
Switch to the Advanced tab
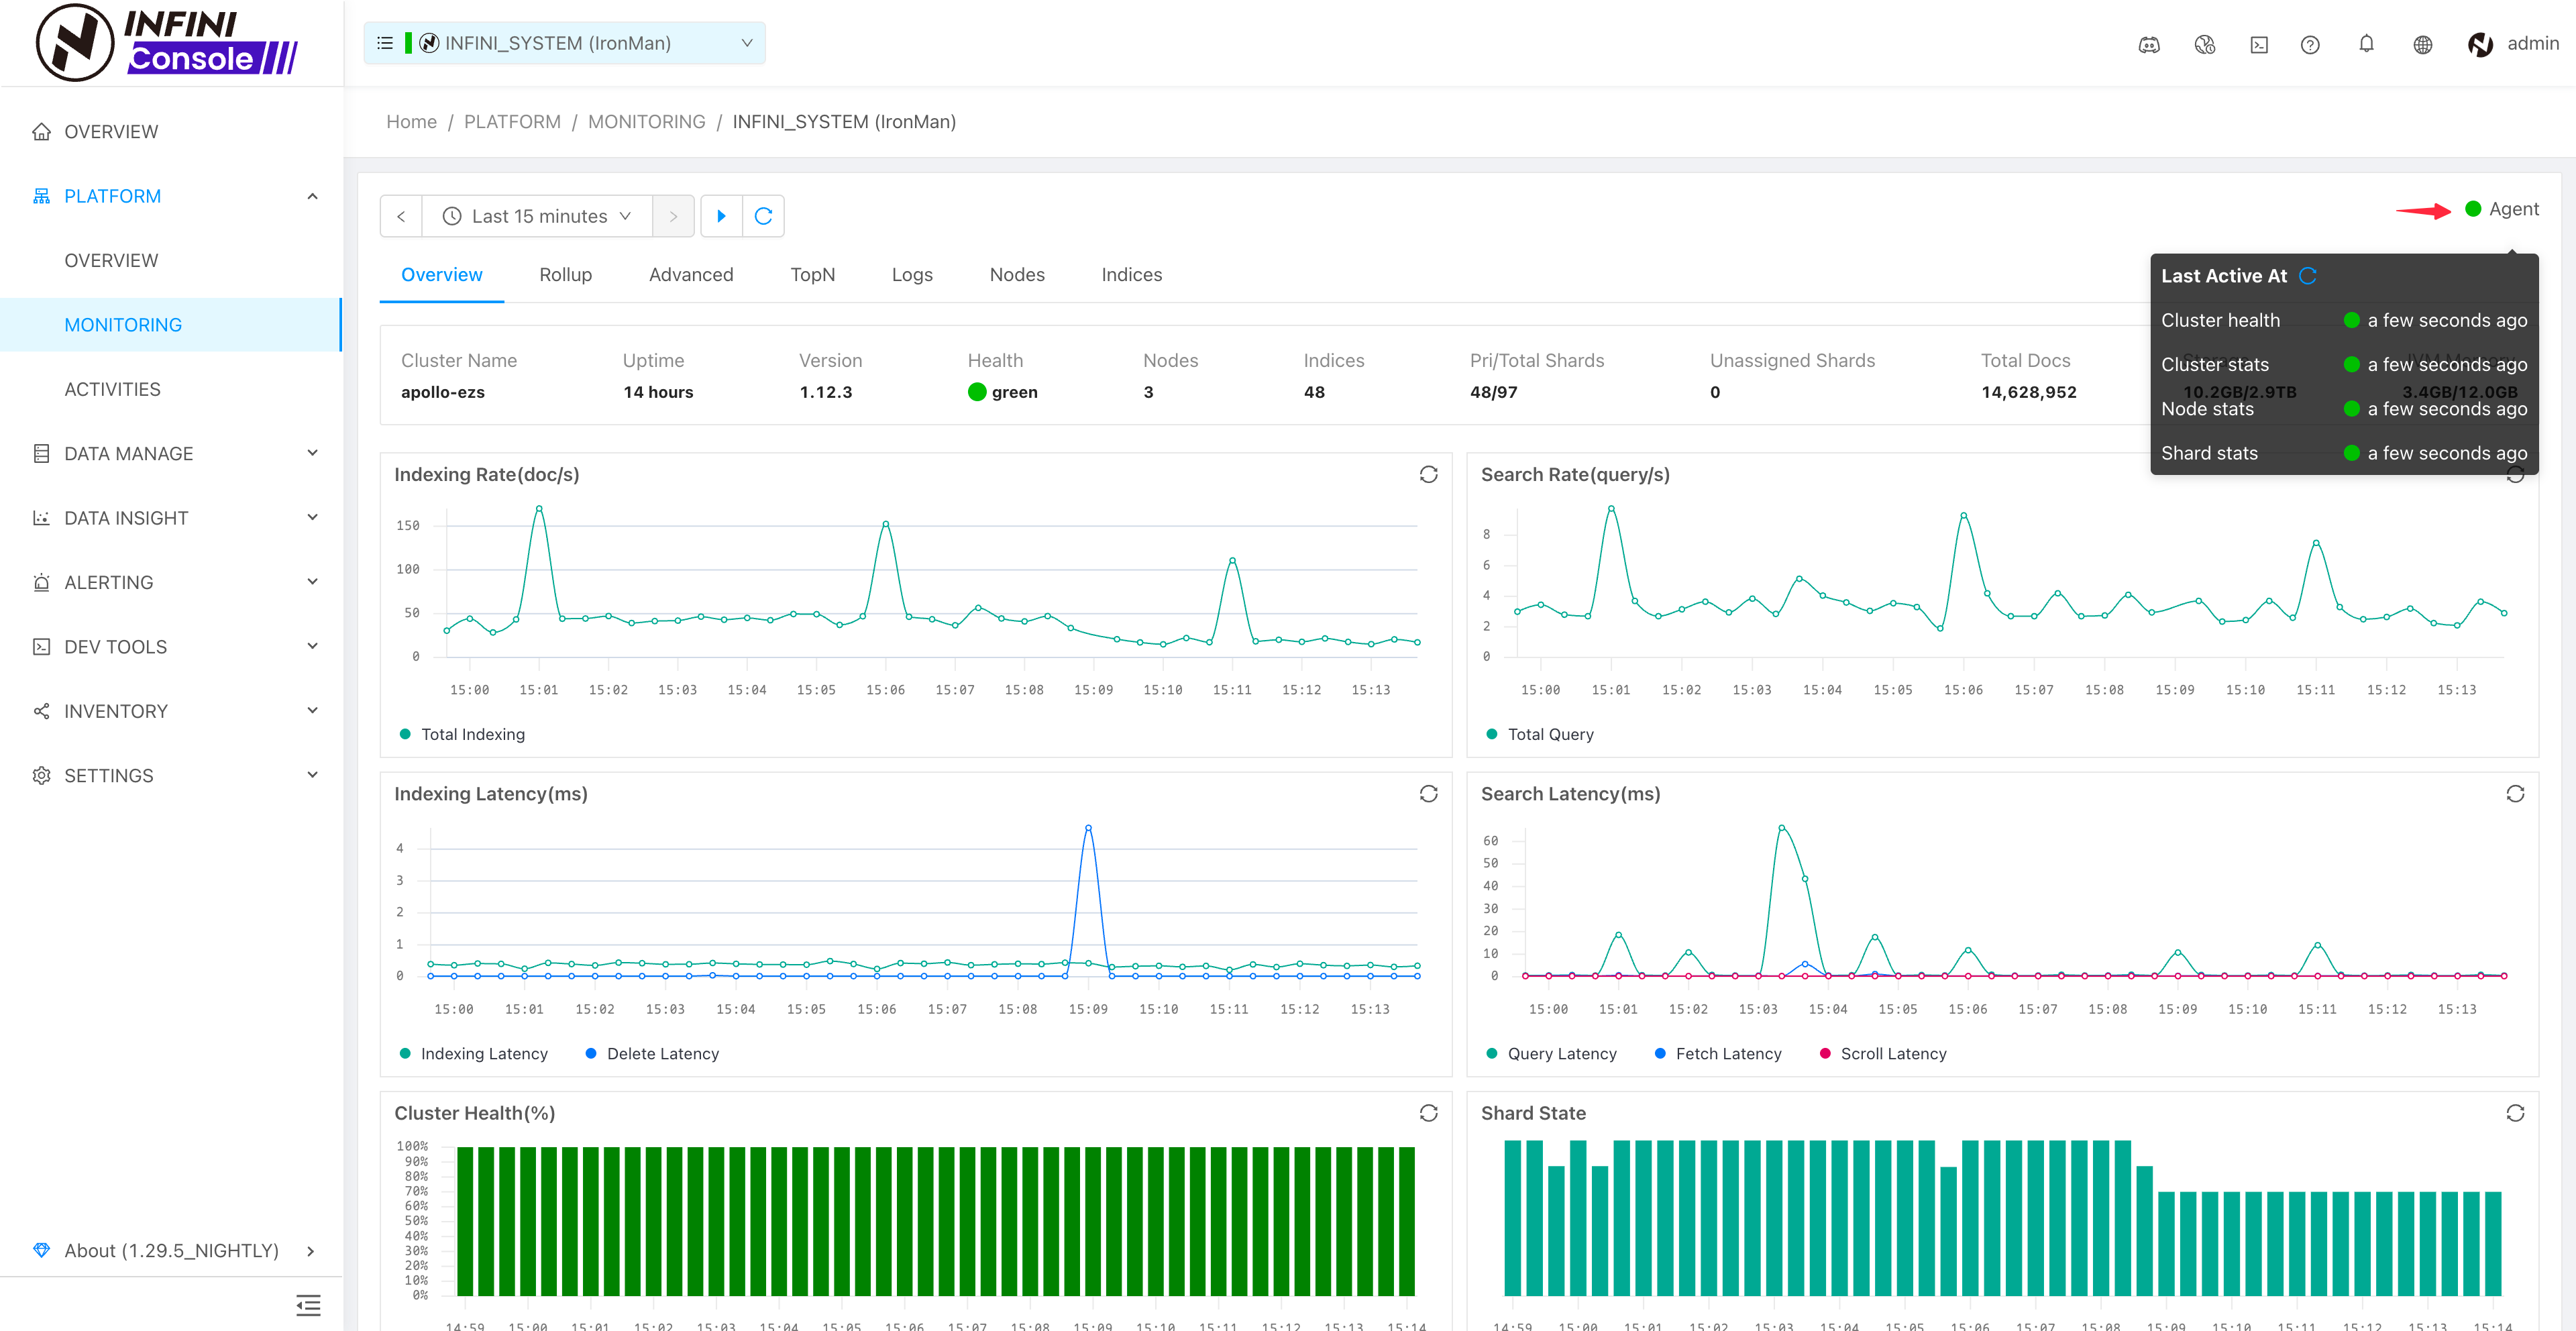coord(690,274)
